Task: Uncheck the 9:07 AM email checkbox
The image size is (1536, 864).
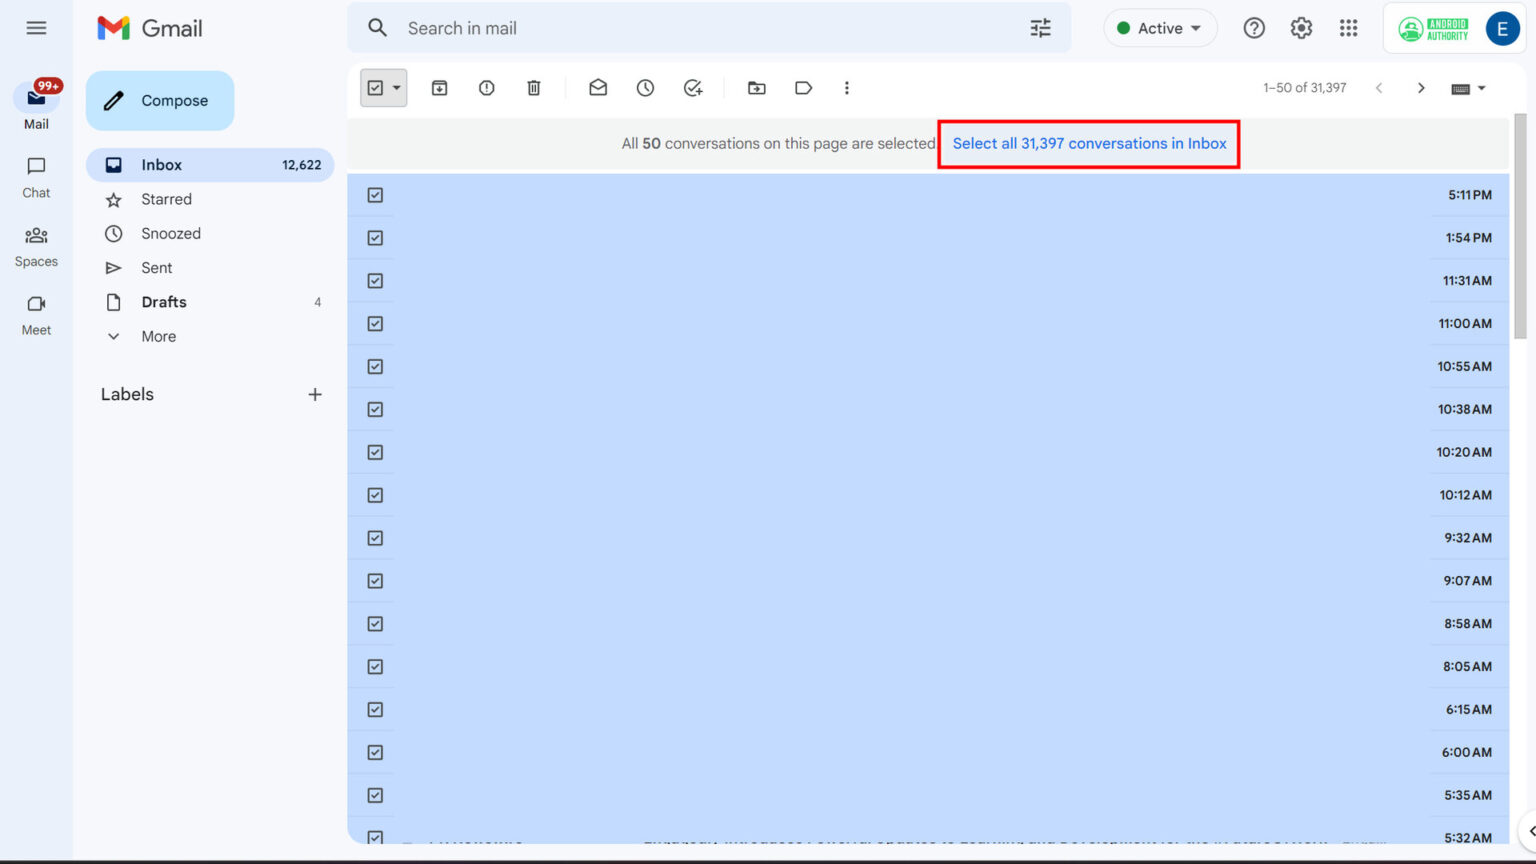Action: tap(375, 581)
